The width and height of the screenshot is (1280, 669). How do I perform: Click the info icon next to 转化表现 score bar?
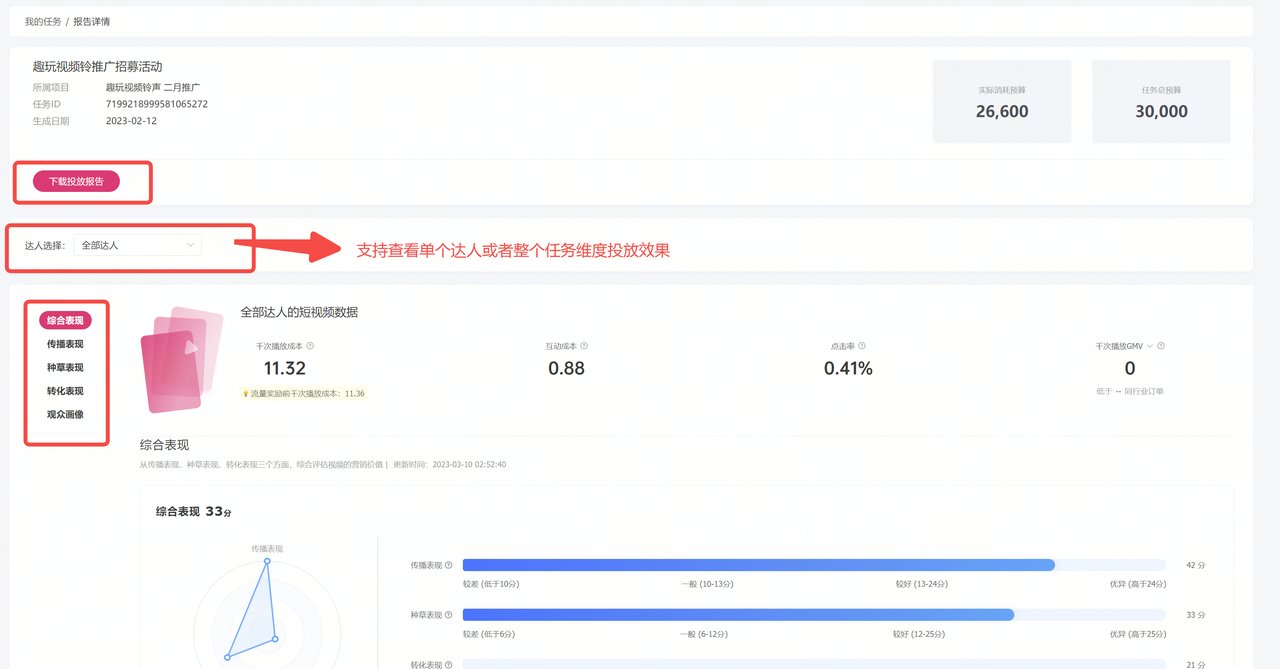[448, 664]
